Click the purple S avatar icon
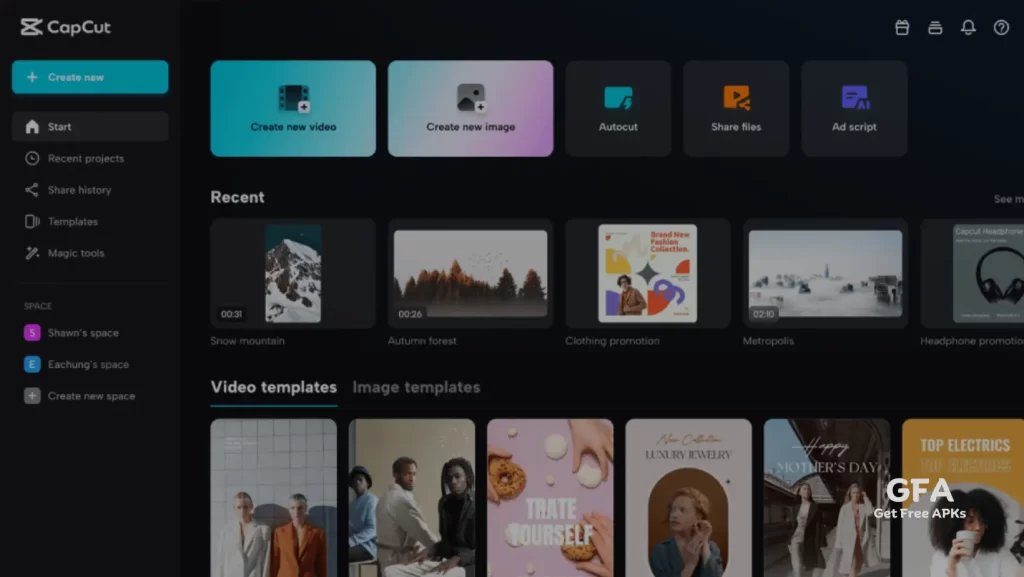This screenshot has width=1024, height=577. (x=32, y=333)
